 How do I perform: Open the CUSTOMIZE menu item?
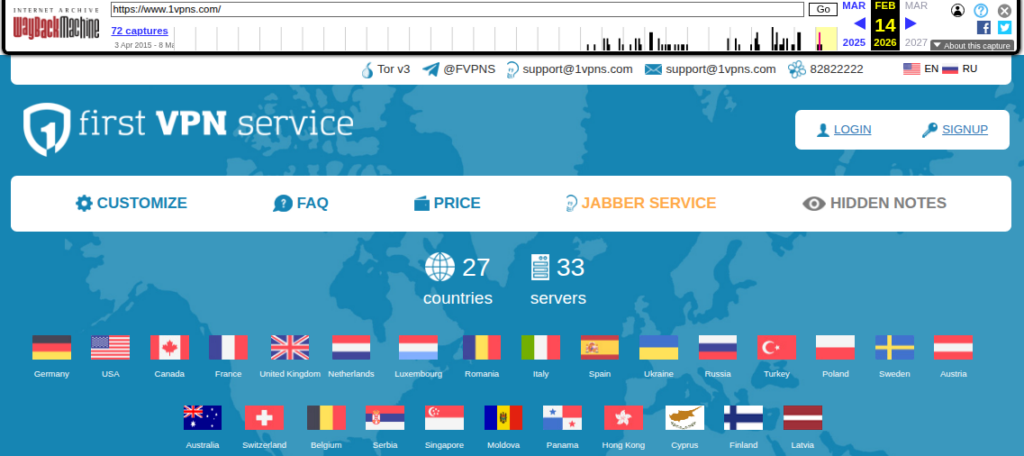click(x=131, y=203)
